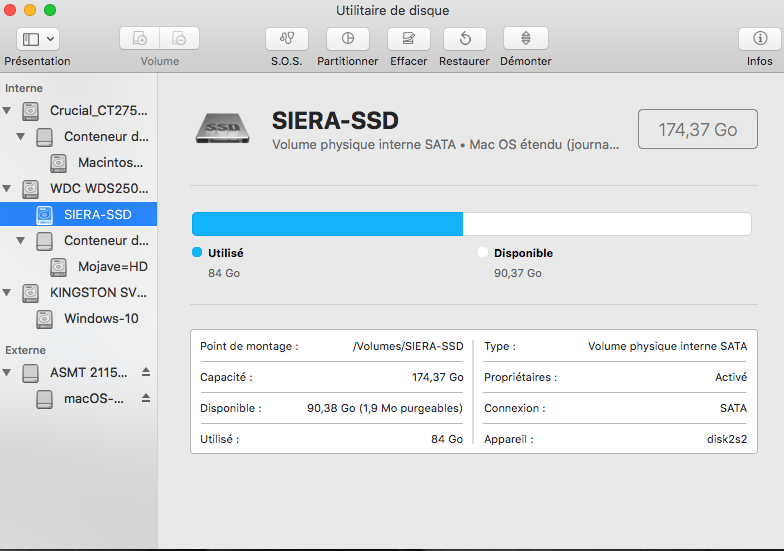
Task: Click the disk2s2 device identifier
Action: (726, 439)
